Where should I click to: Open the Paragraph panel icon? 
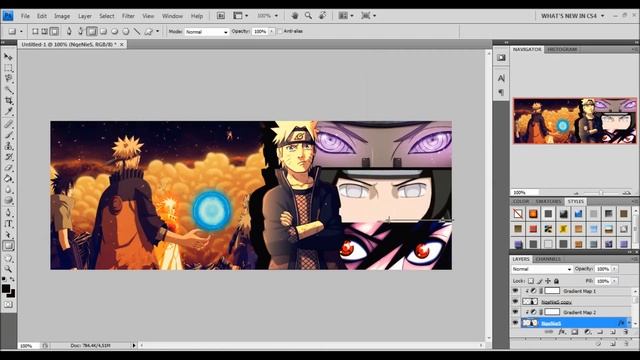click(x=501, y=92)
